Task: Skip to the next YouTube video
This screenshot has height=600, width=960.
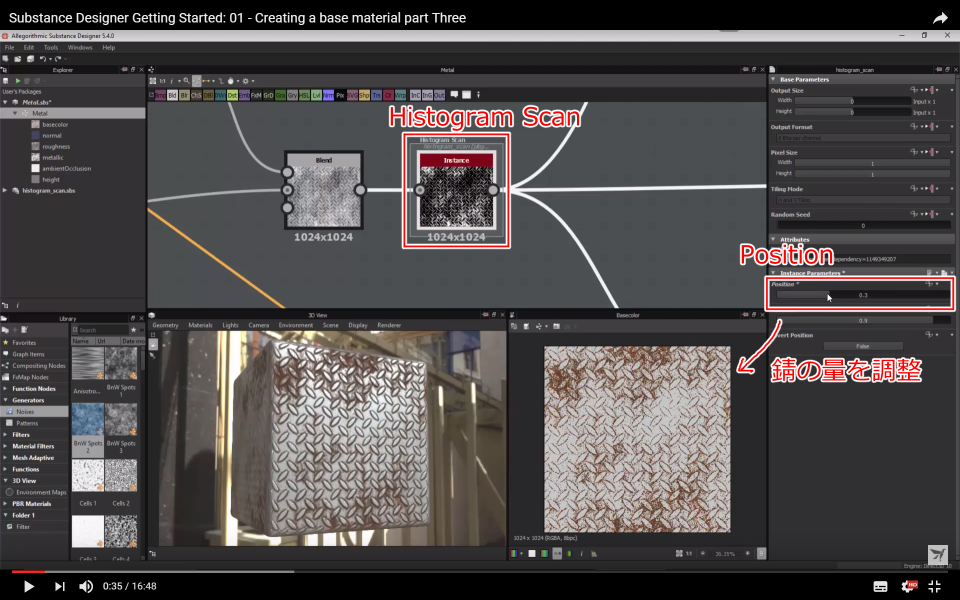Action: pyautogui.click(x=59, y=587)
